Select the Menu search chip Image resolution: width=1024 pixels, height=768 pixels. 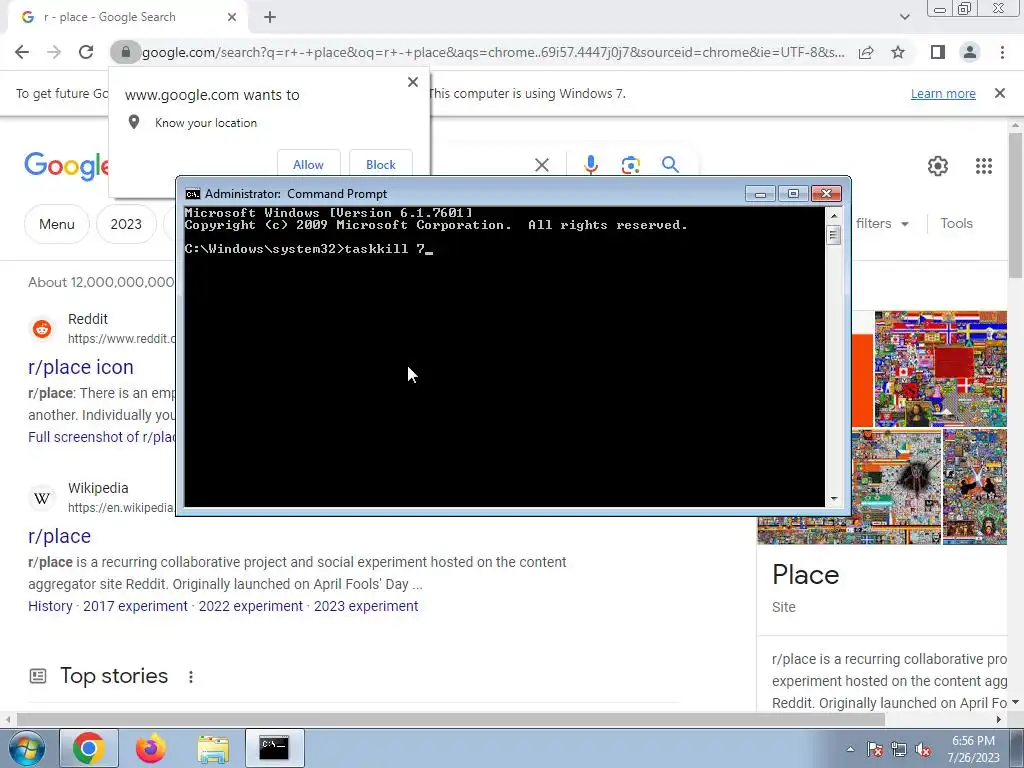pyautogui.click(x=57, y=224)
